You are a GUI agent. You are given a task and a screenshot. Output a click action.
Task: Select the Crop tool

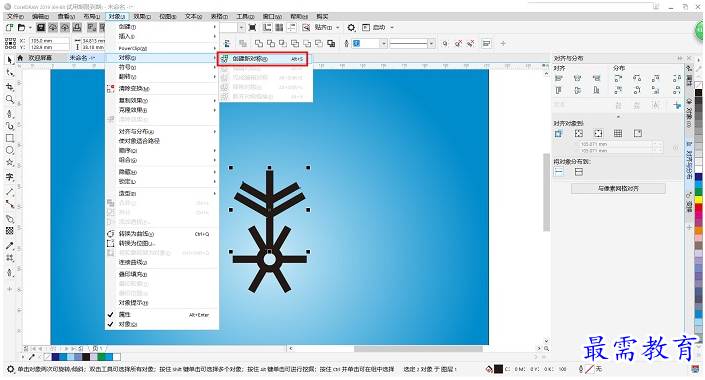(x=9, y=86)
